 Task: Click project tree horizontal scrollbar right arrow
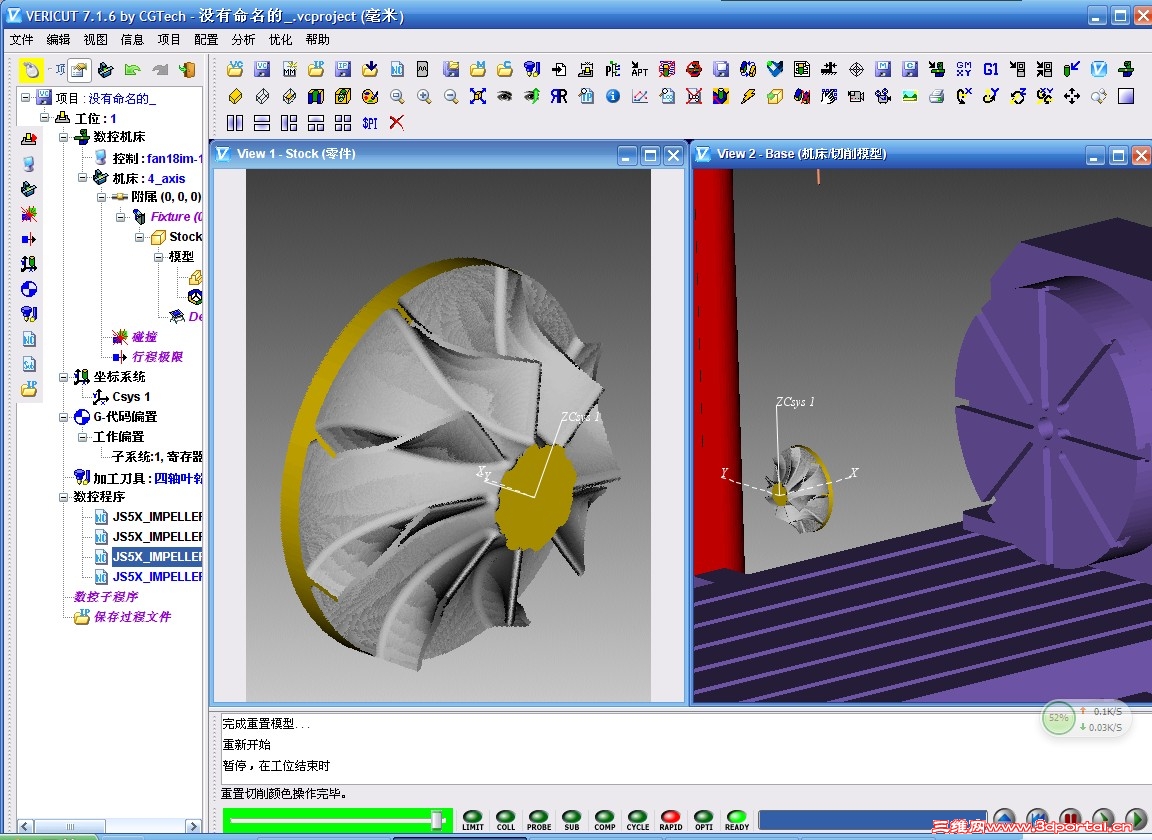193,826
